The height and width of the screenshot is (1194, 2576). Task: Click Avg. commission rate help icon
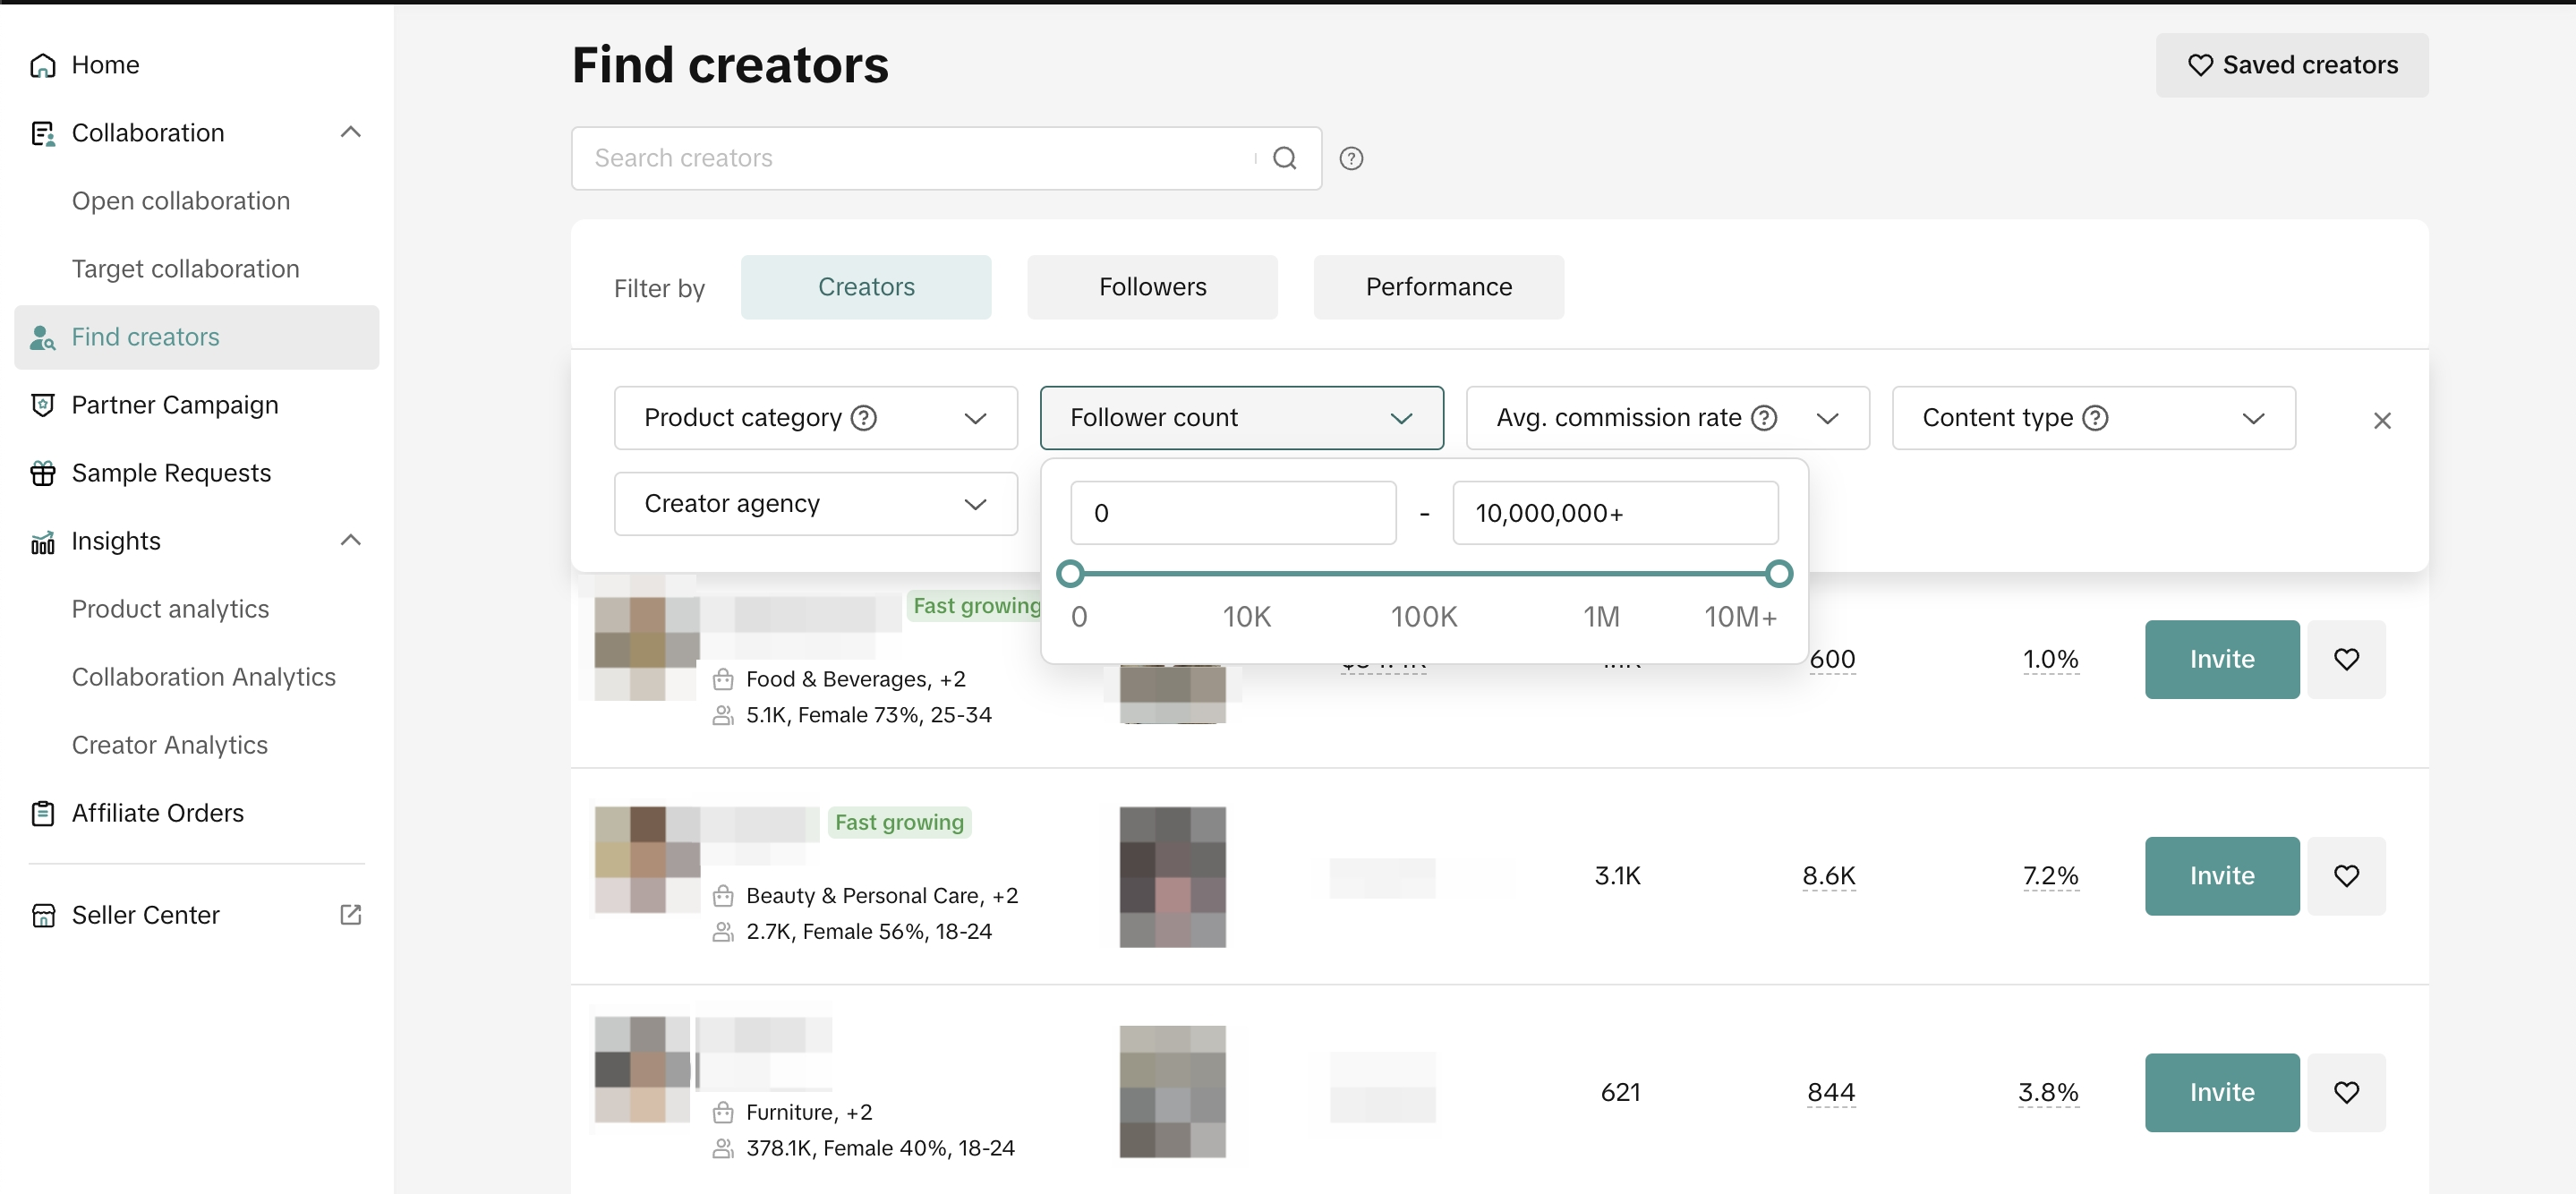1764,418
